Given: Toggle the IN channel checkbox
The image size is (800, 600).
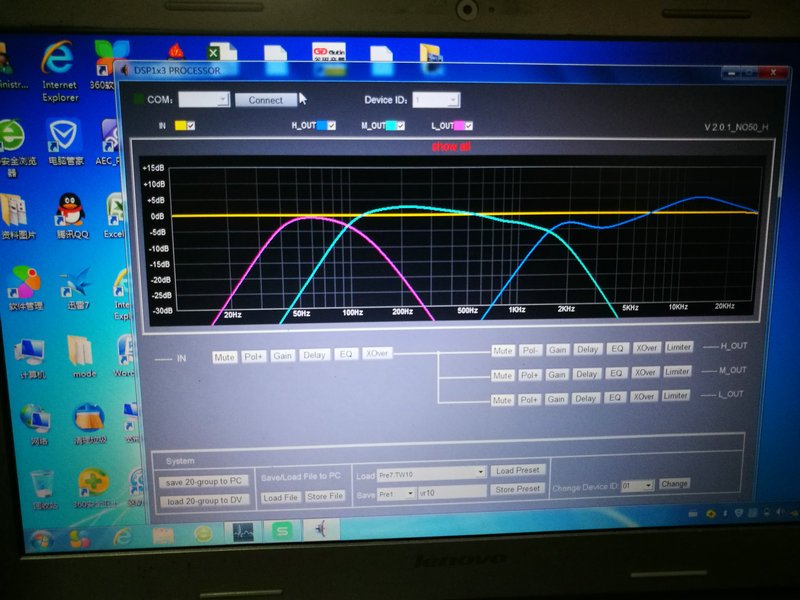Looking at the screenshot, I should 189,123.
